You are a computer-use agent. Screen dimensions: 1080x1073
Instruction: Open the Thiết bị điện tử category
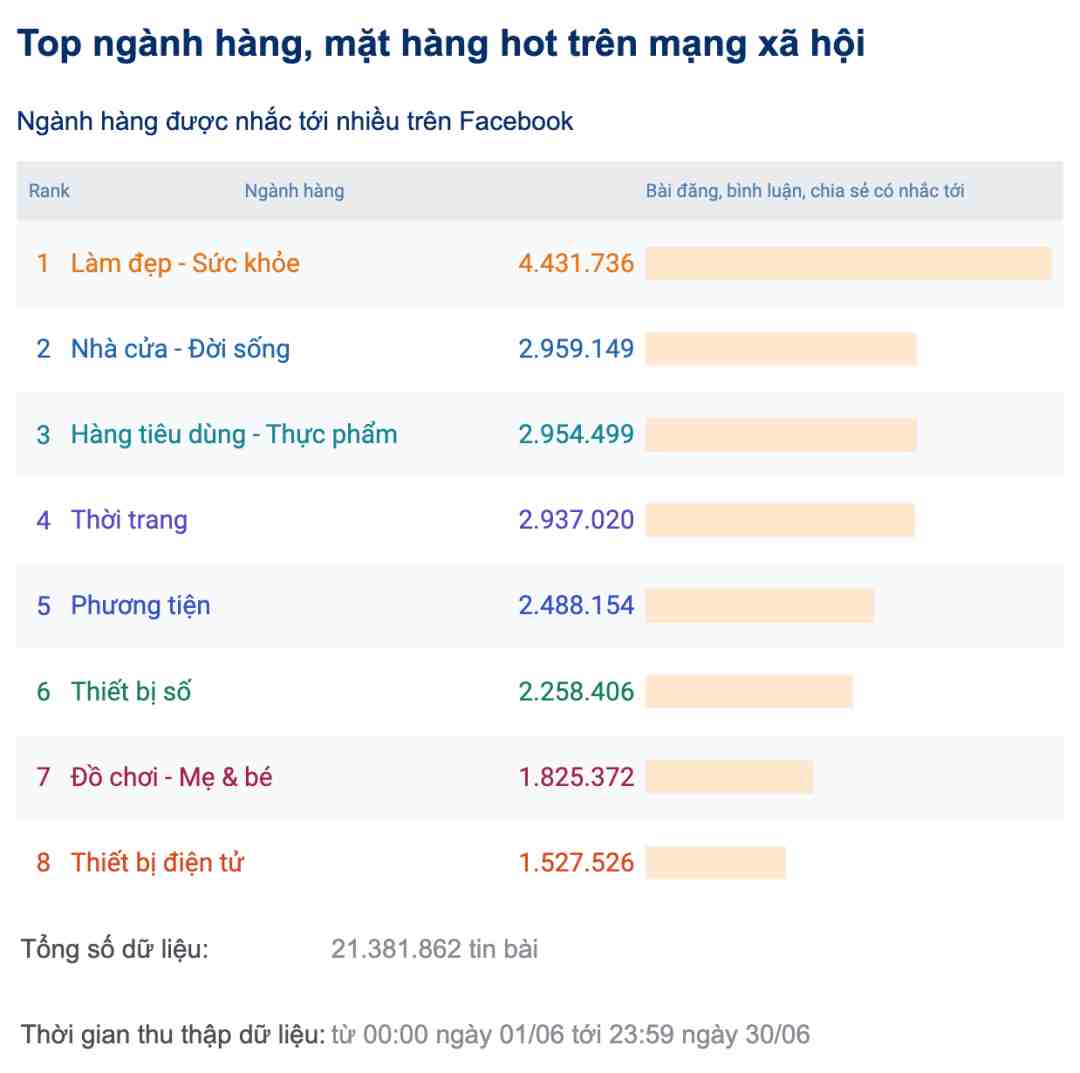point(157,863)
